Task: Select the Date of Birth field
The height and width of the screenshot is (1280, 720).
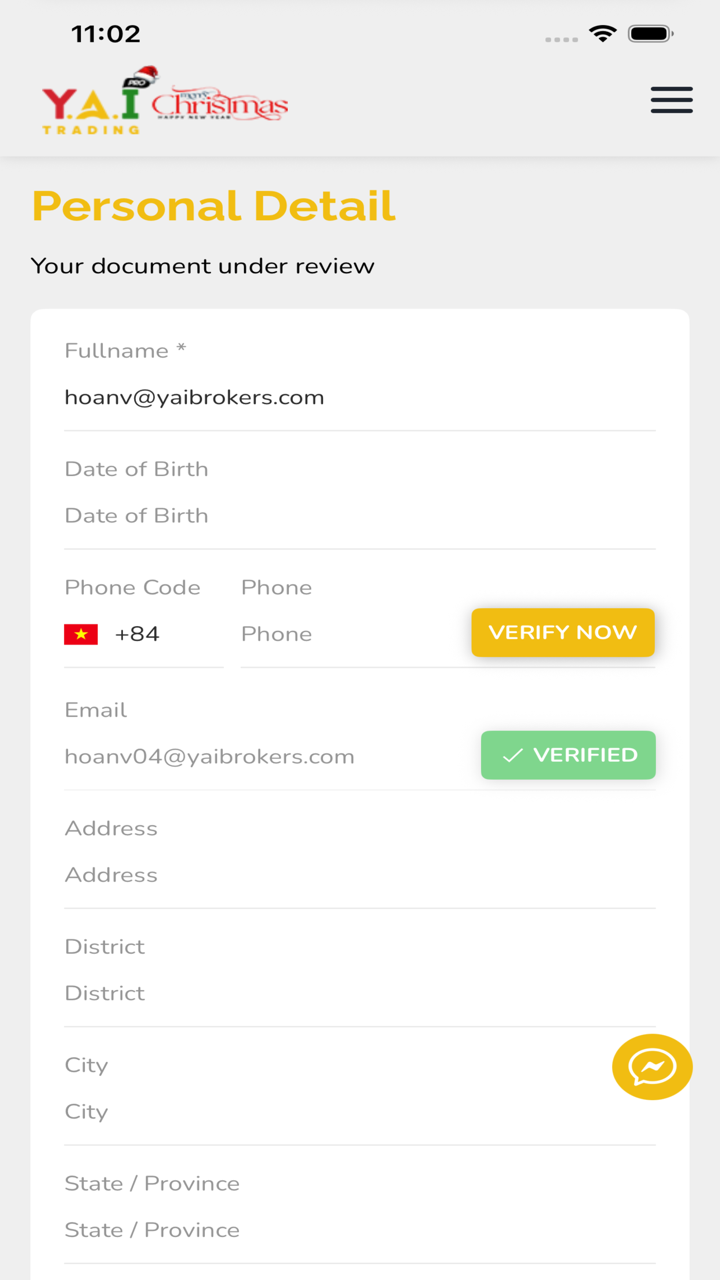Action: 360,516
